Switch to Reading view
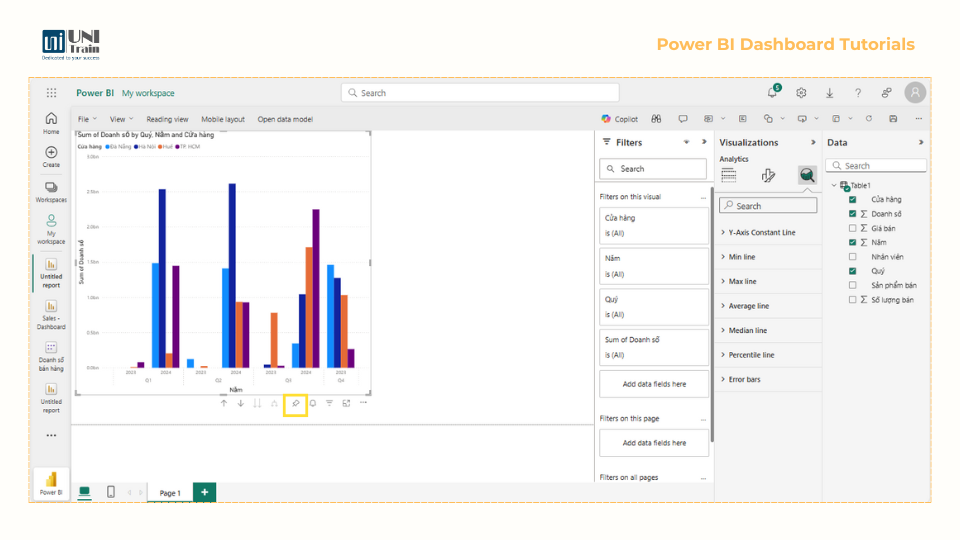Image resolution: width=960 pixels, height=540 pixels. tap(167, 119)
